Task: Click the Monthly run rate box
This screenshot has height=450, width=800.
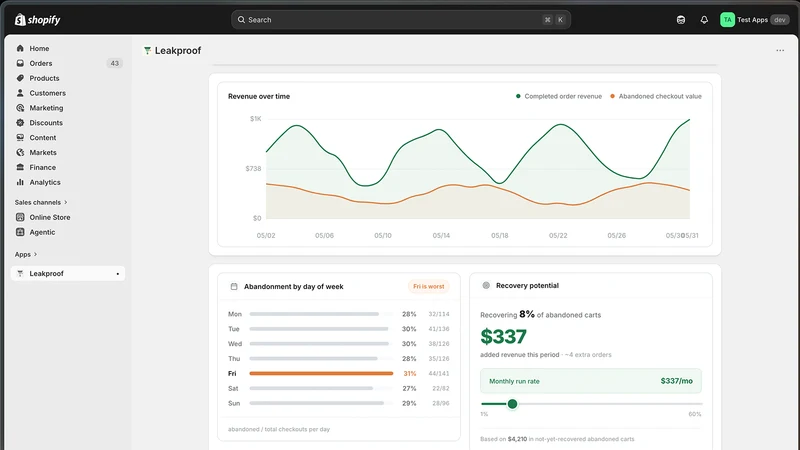Action: [x=591, y=381]
